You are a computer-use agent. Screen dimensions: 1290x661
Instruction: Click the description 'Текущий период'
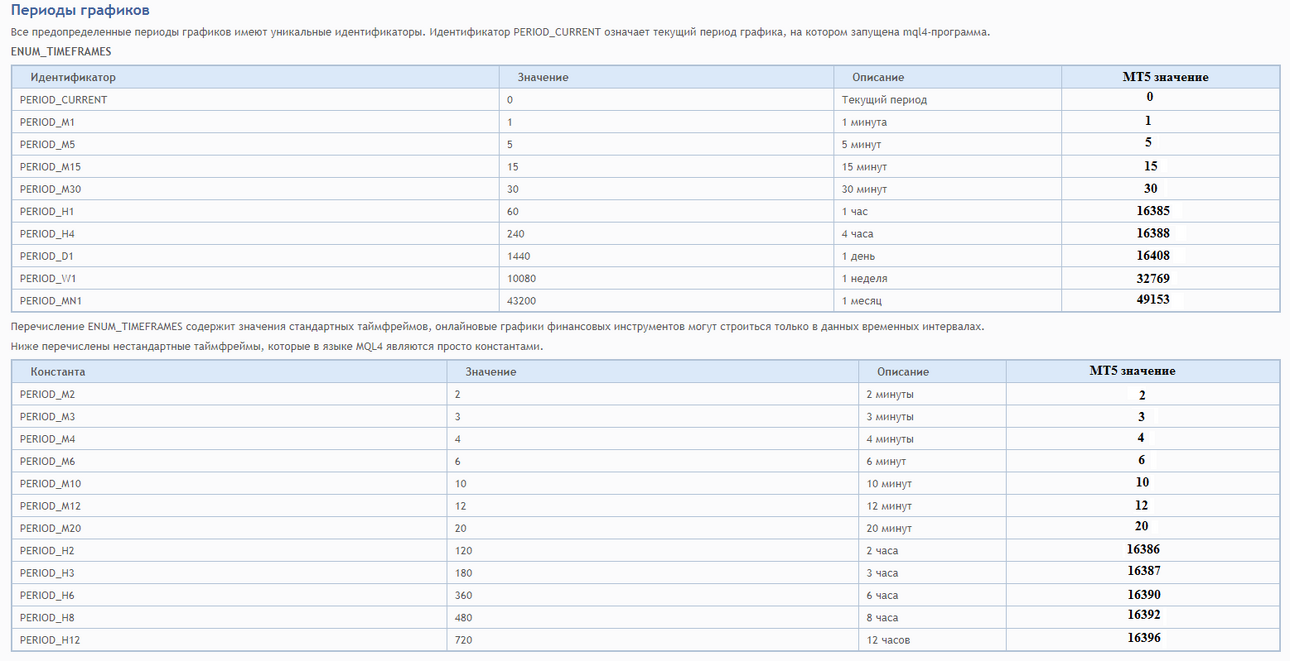click(x=884, y=100)
